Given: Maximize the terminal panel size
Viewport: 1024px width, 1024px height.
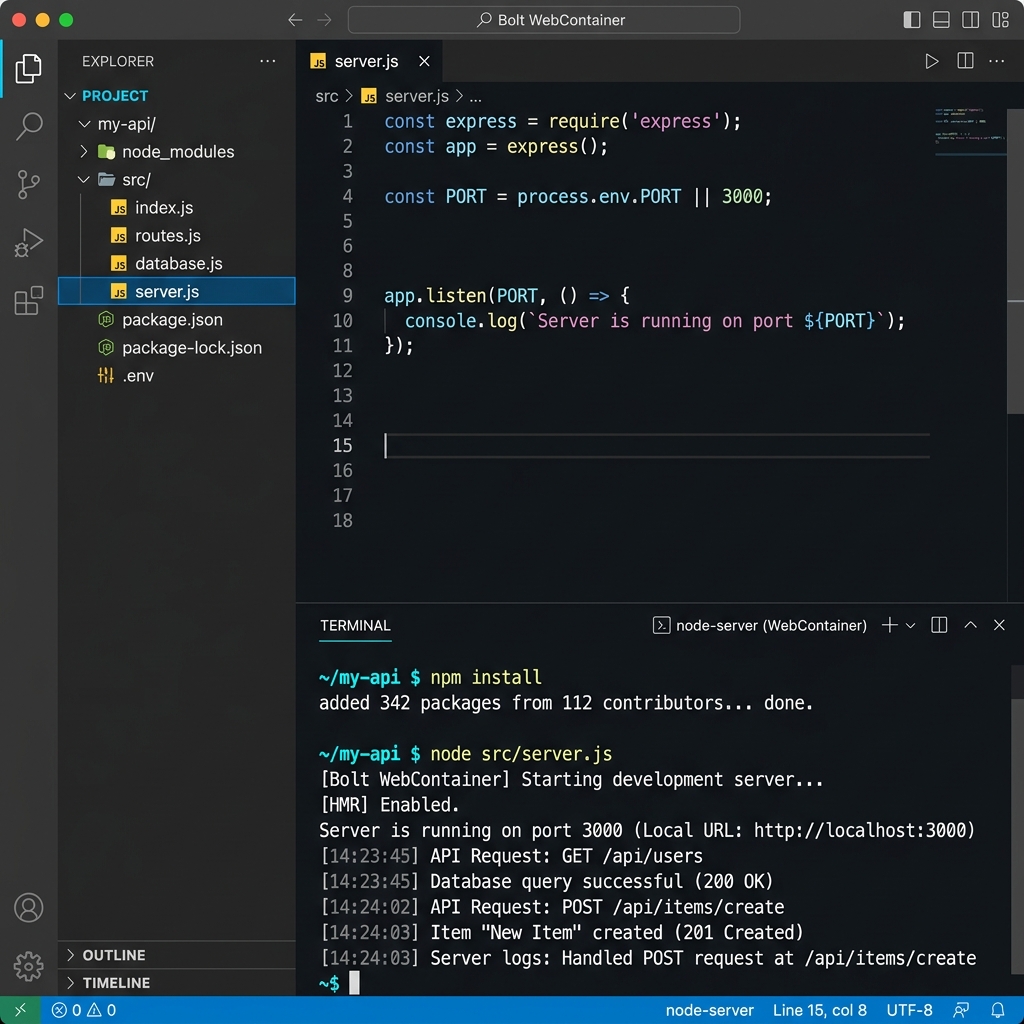Looking at the screenshot, I should [x=970, y=625].
